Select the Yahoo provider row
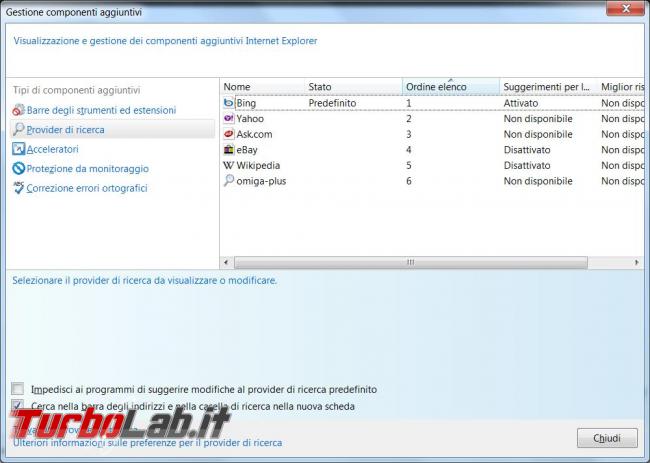This screenshot has width=650, height=463. pos(432,119)
